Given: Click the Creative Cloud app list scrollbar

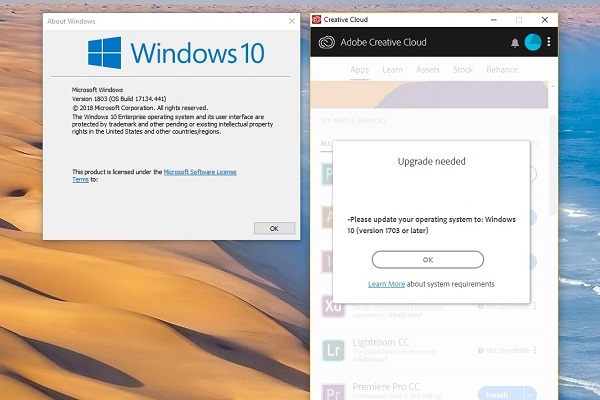Looking at the screenshot, I should (553, 165).
